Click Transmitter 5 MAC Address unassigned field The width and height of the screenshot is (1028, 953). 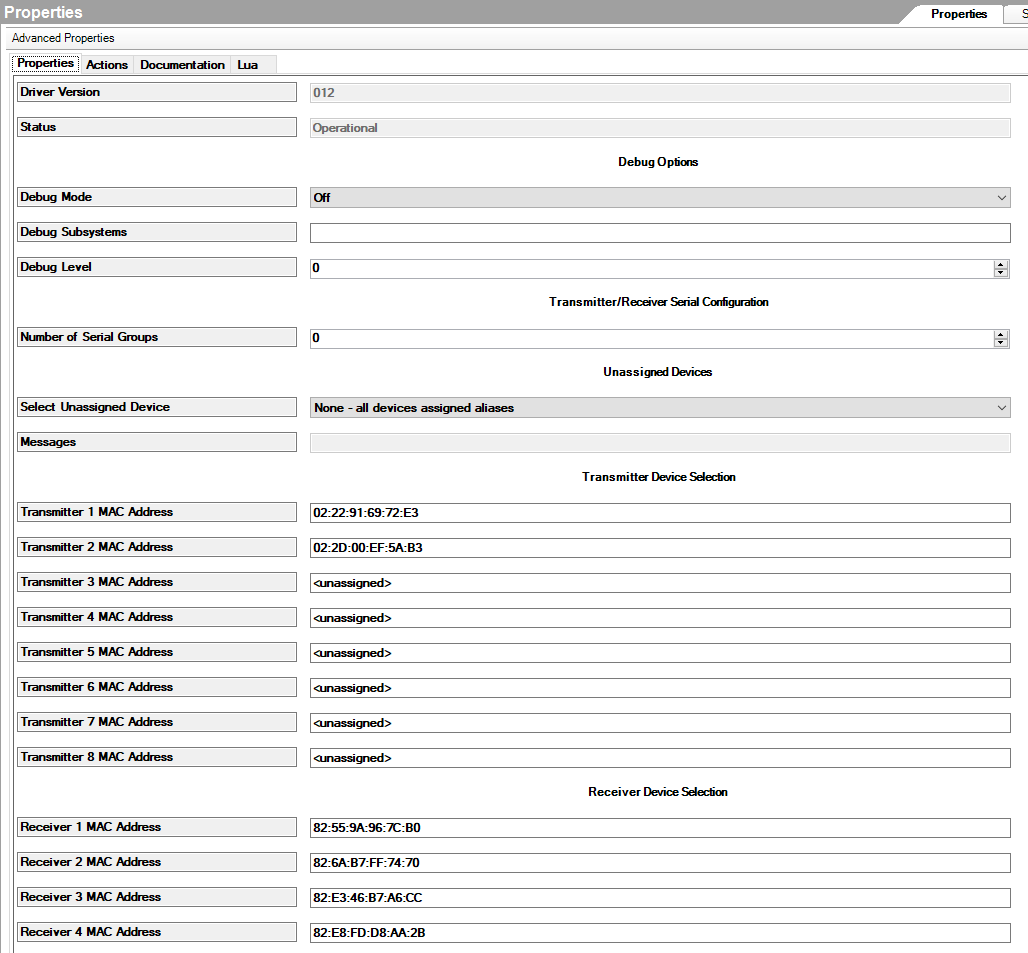[660, 653]
